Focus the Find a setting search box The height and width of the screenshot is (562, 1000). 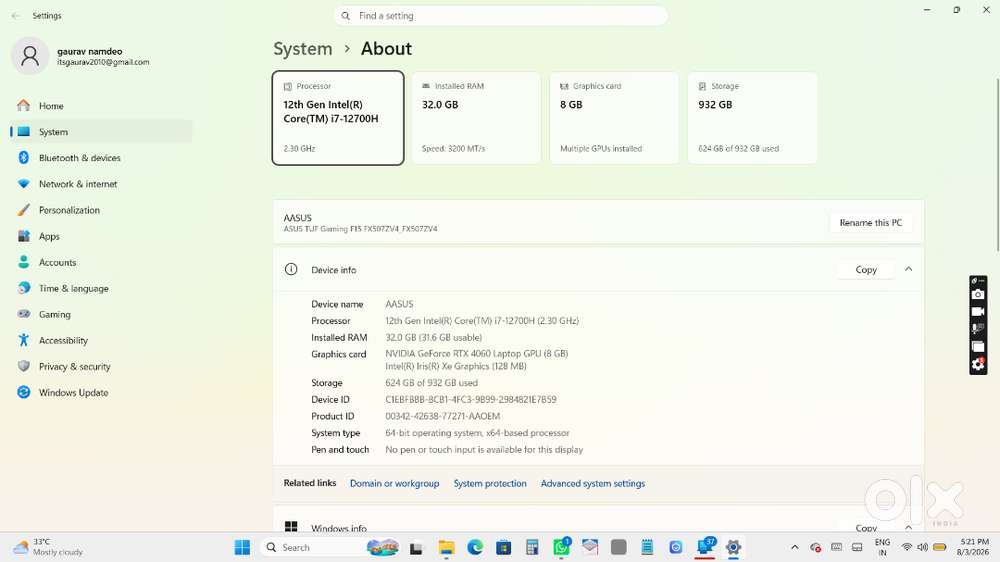(500, 15)
